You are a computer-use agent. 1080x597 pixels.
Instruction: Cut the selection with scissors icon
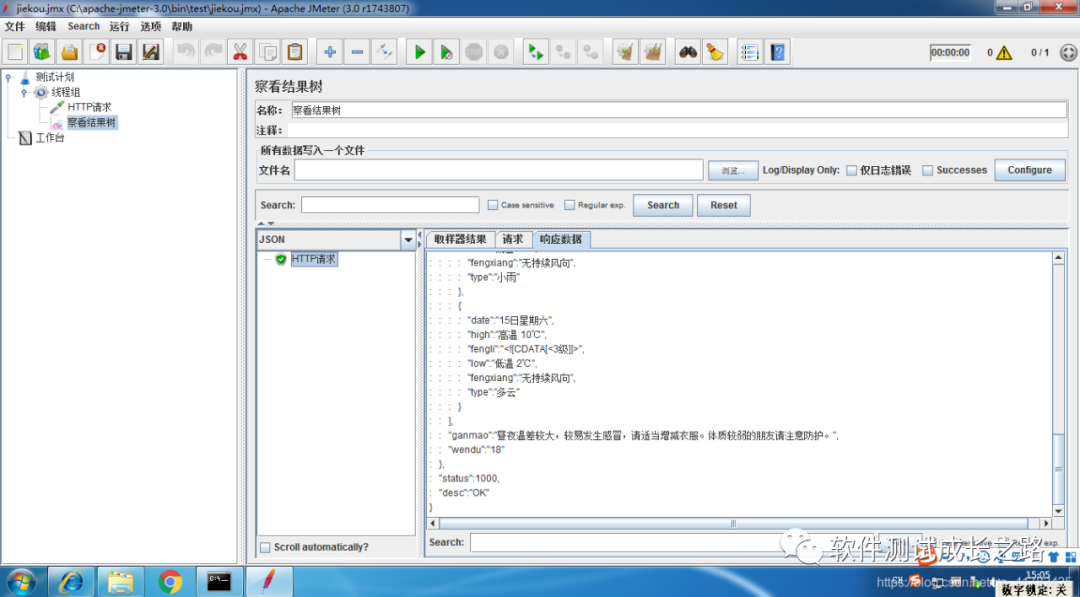(x=240, y=52)
